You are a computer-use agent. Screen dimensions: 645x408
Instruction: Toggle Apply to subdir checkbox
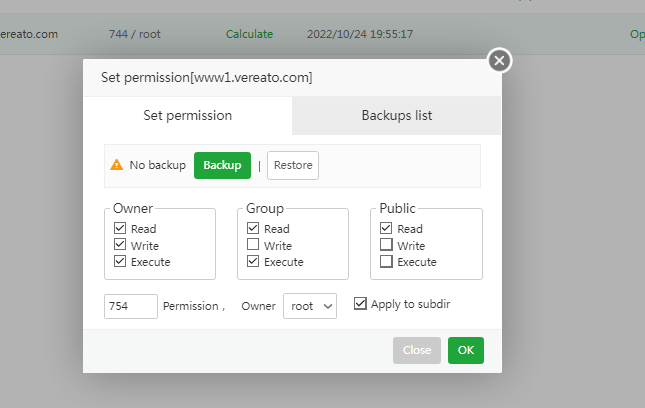(x=361, y=304)
